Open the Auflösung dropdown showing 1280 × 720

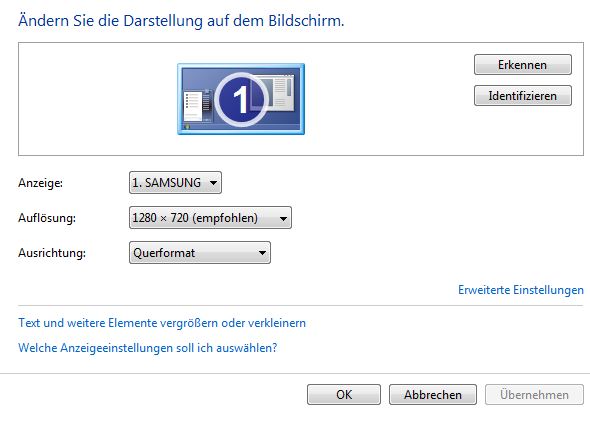(x=210, y=217)
